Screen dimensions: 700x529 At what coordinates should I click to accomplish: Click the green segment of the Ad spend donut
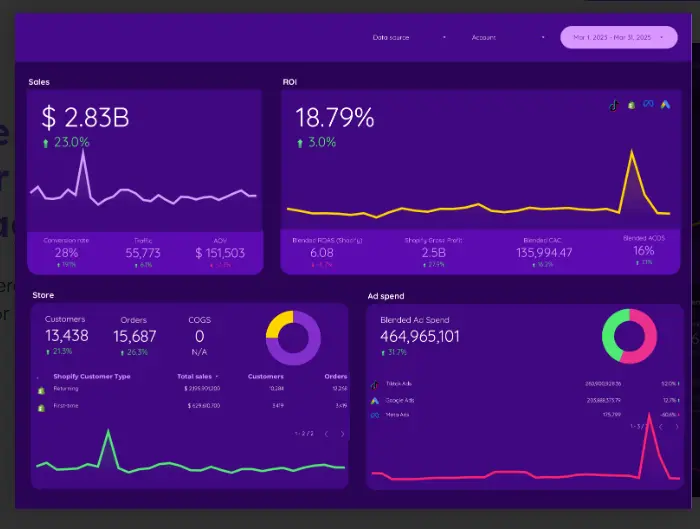click(x=608, y=335)
